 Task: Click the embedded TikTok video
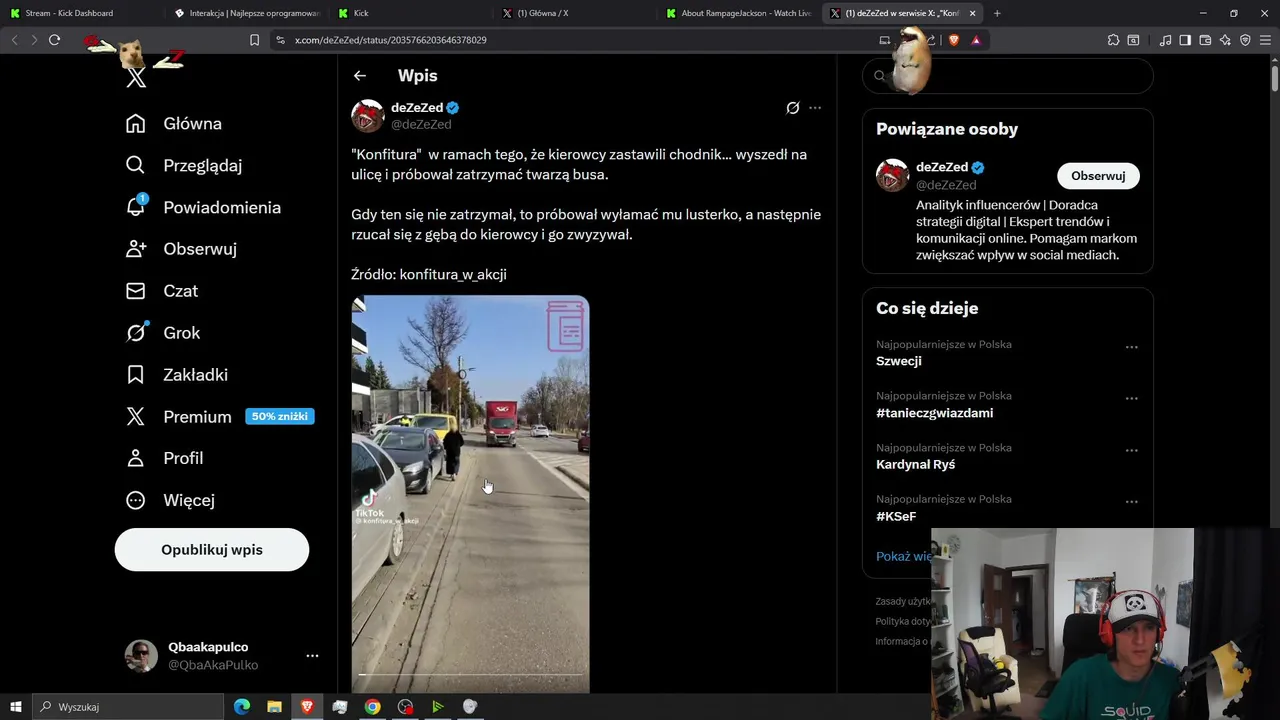click(470, 494)
